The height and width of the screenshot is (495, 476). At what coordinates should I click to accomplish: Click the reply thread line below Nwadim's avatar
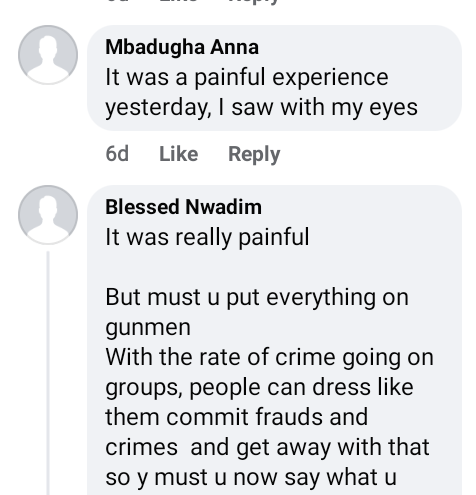[48, 373]
